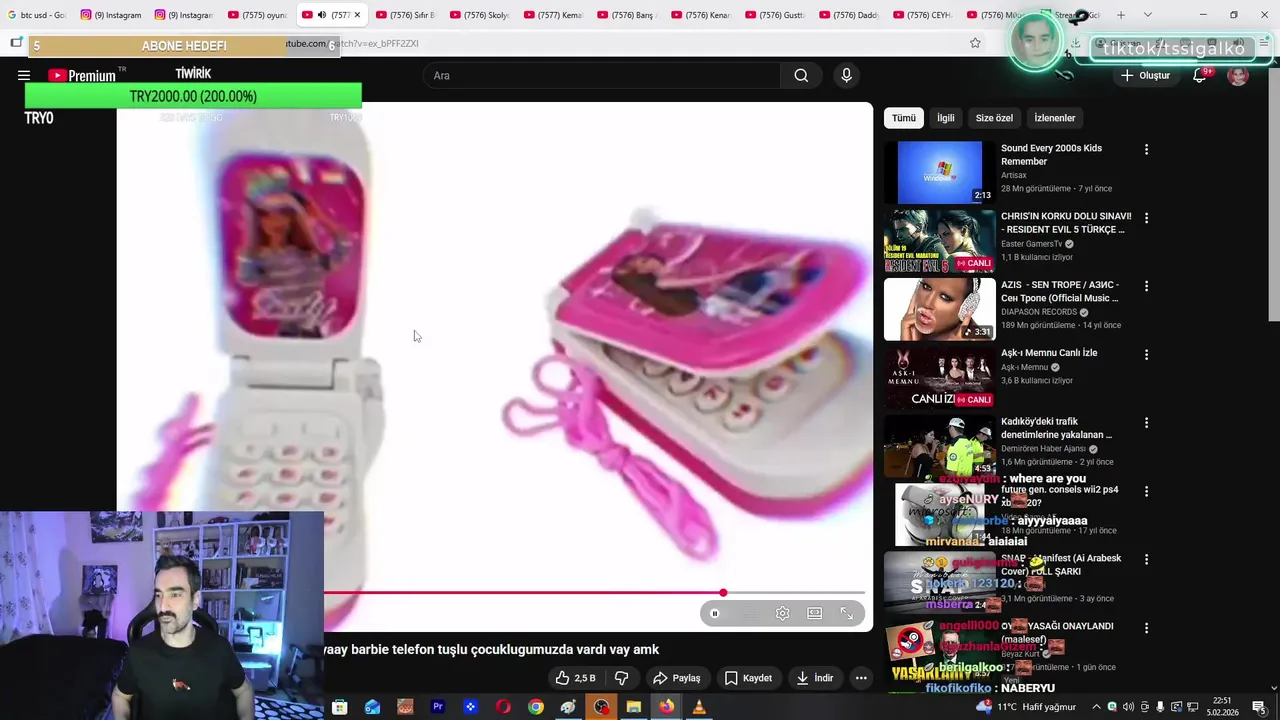This screenshot has height=720, width=1280.
Task: Switch to the btc usd Google tab
Action: click(x=36, y=15)
